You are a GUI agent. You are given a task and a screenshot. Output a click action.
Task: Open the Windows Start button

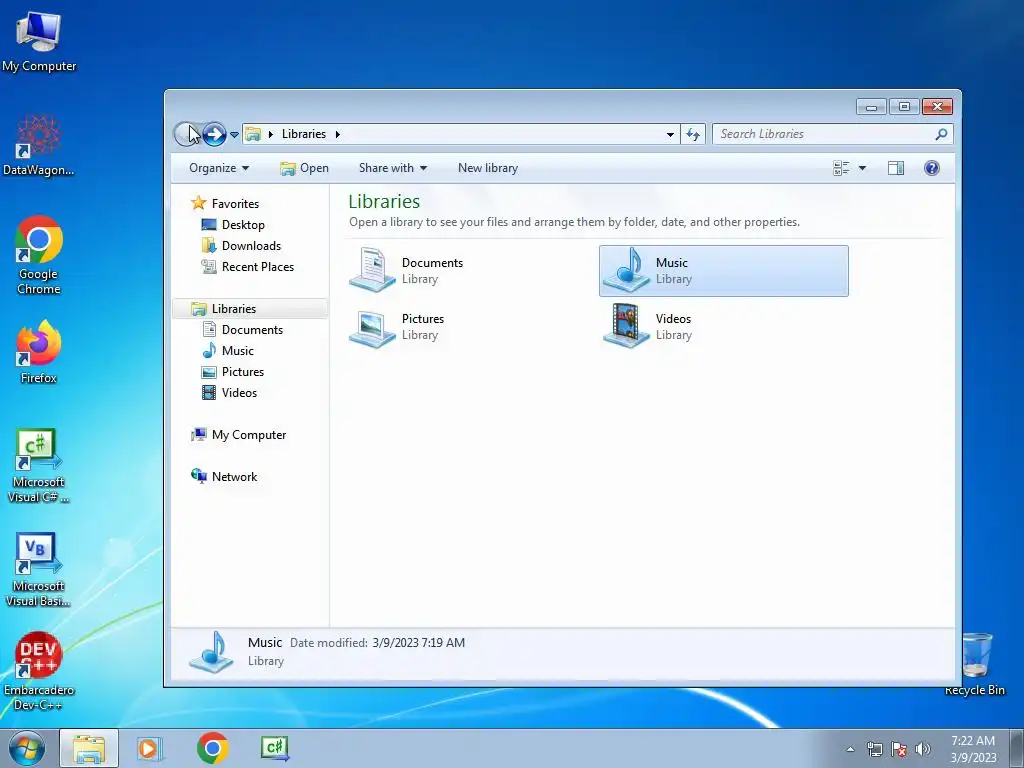click(x=27, y=748)
